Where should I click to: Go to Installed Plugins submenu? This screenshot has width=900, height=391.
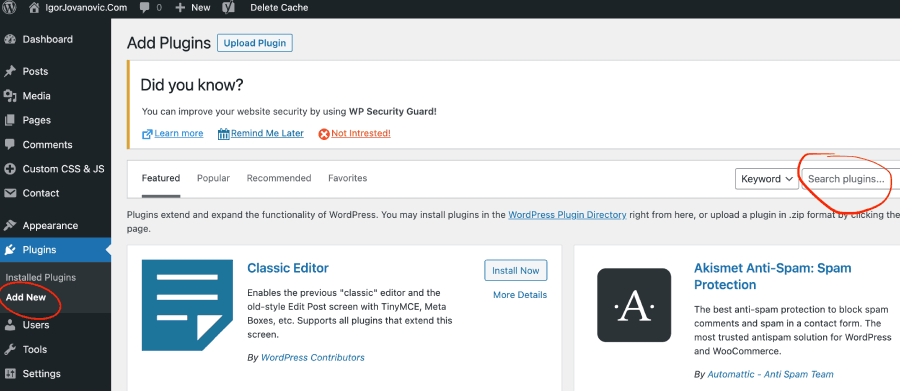[41, 277]
